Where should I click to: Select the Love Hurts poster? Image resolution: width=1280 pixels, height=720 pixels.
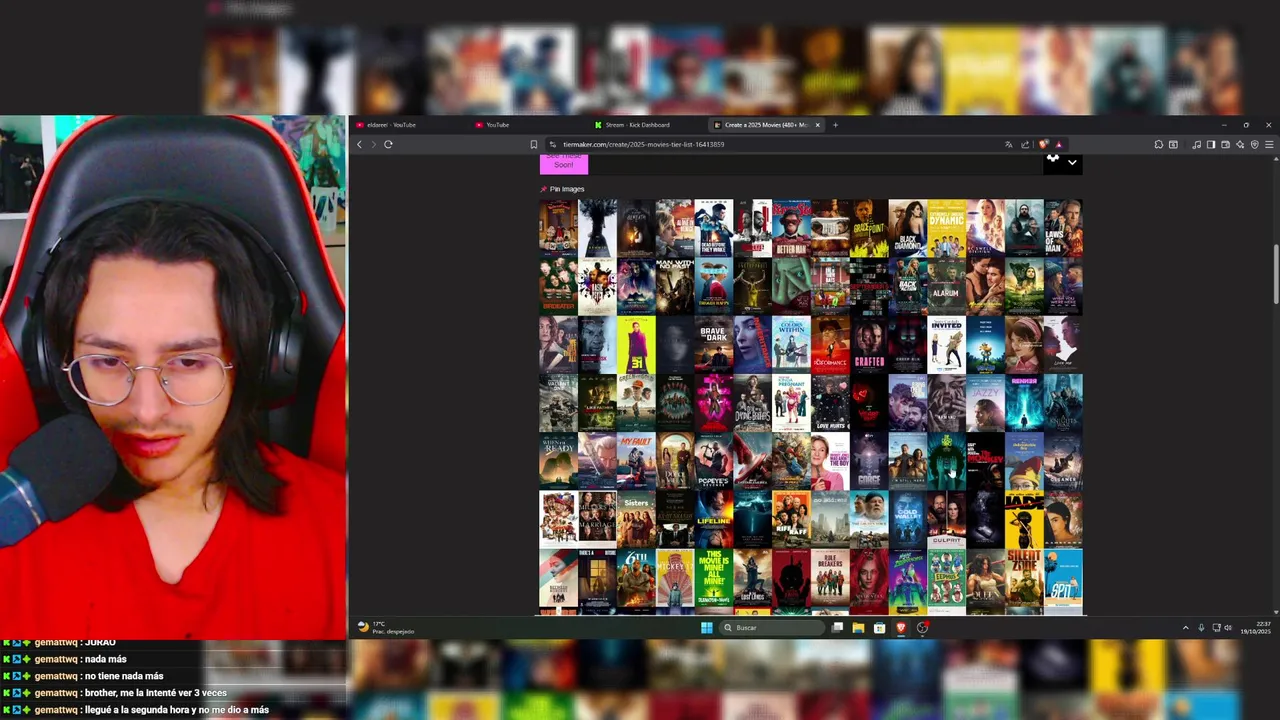829,403
